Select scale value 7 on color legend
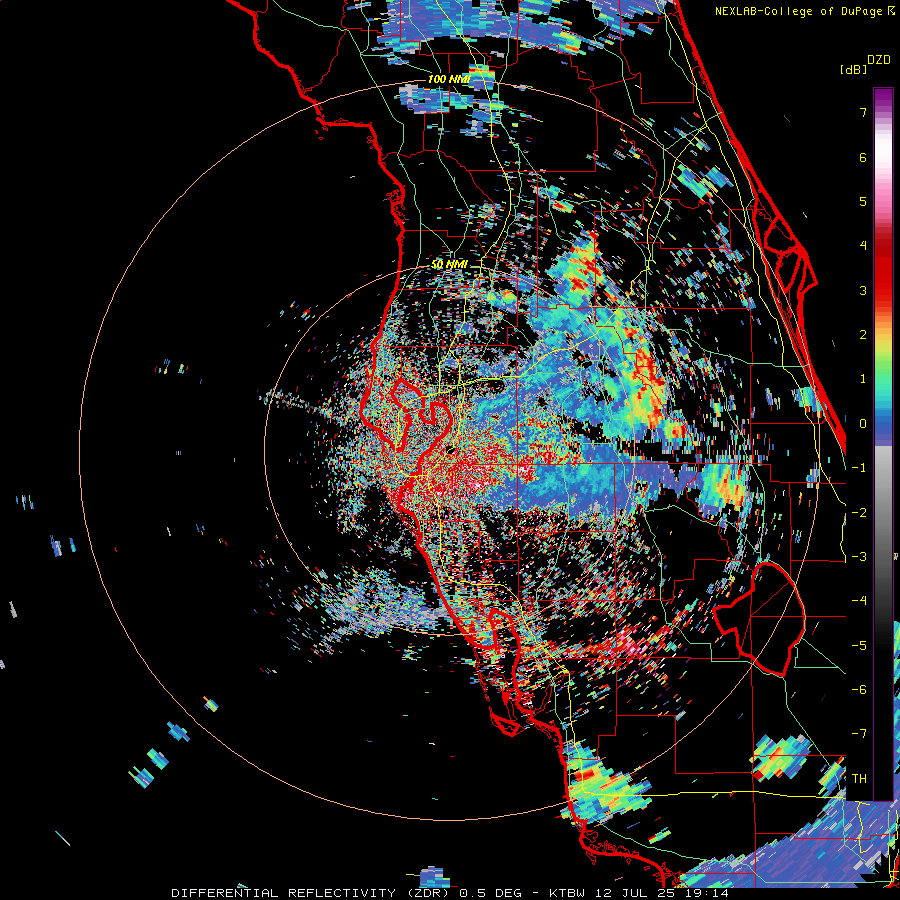The width and height of the screenshot is (900, 900). tap(863, 113)
